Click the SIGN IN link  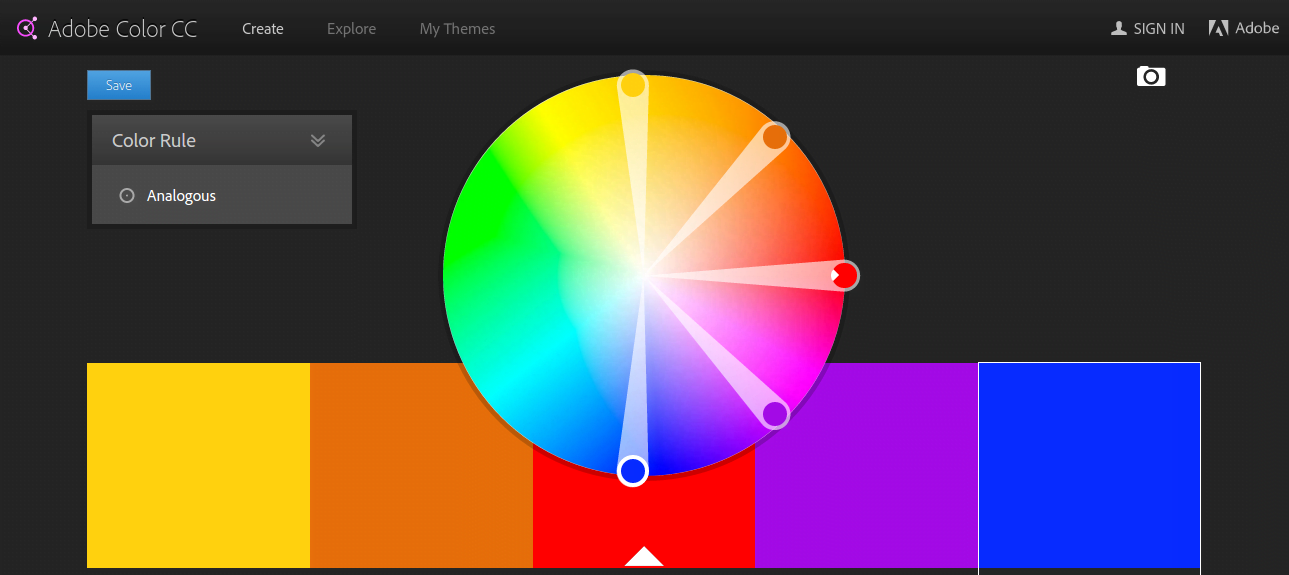pyautogui.click(x=1159, y=29)
